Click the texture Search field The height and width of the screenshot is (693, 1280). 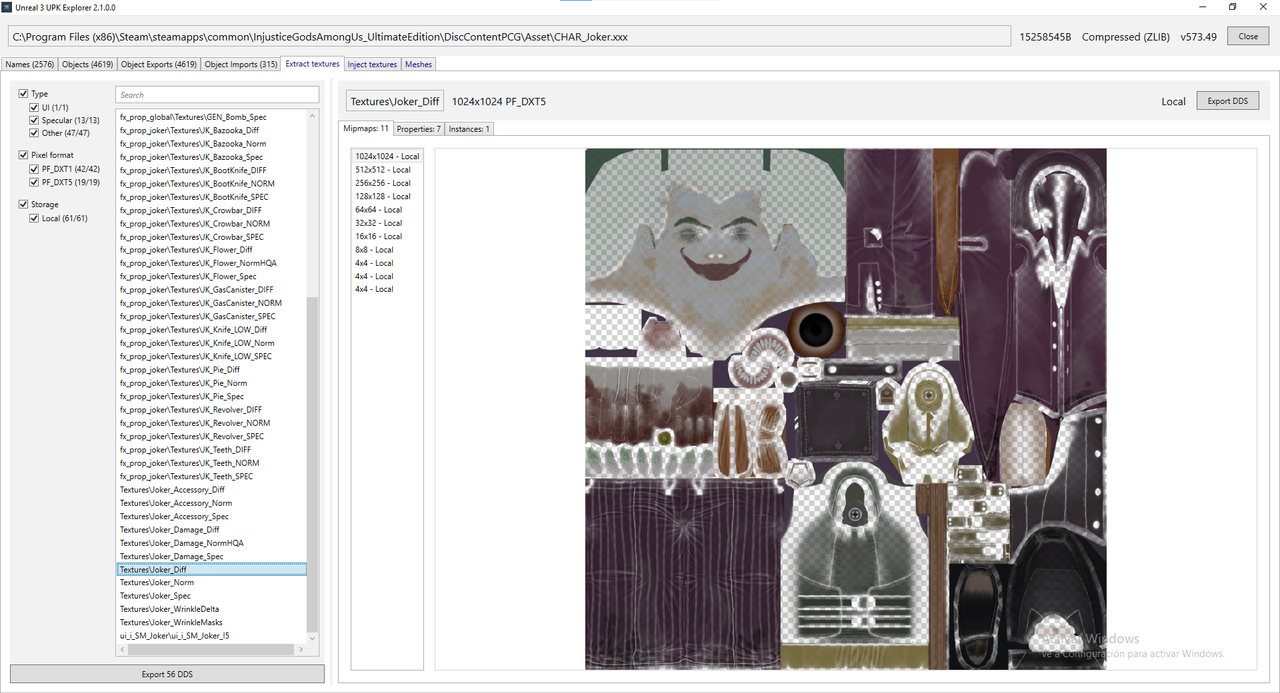coord(217,95)
